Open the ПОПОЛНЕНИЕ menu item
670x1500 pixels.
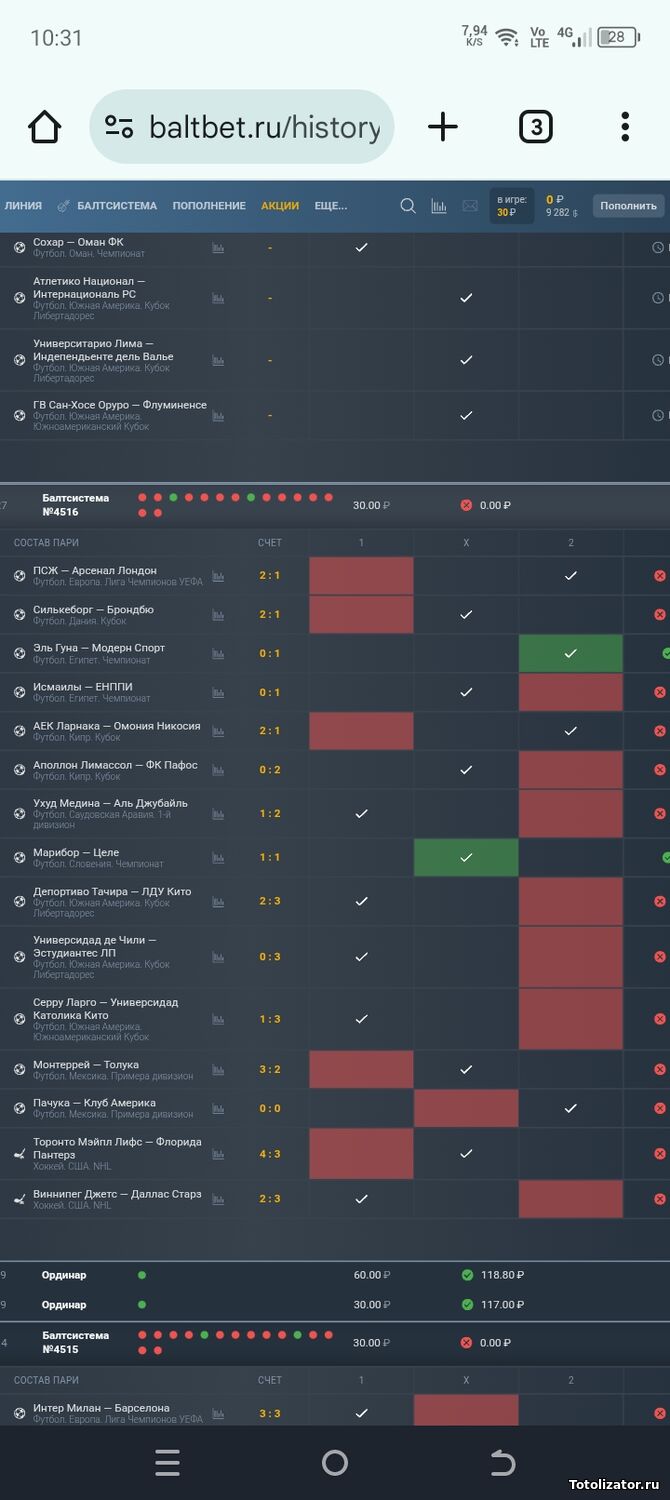click(x=209, y=206)
